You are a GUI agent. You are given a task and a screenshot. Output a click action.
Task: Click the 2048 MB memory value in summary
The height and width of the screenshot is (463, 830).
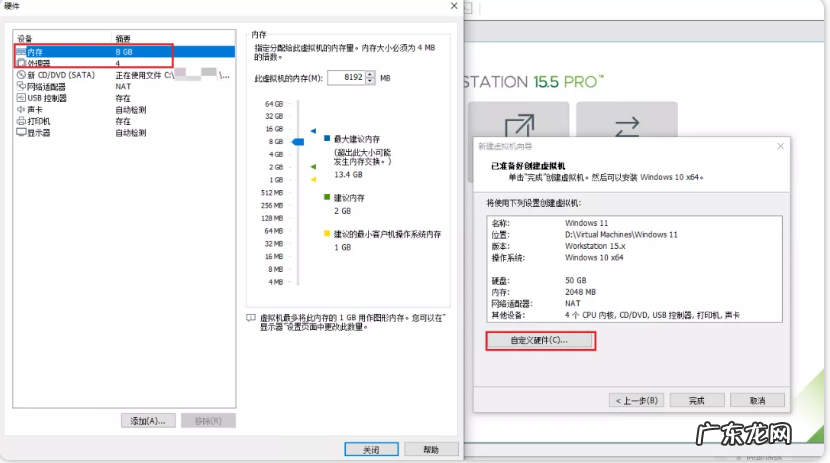[580, 292]
